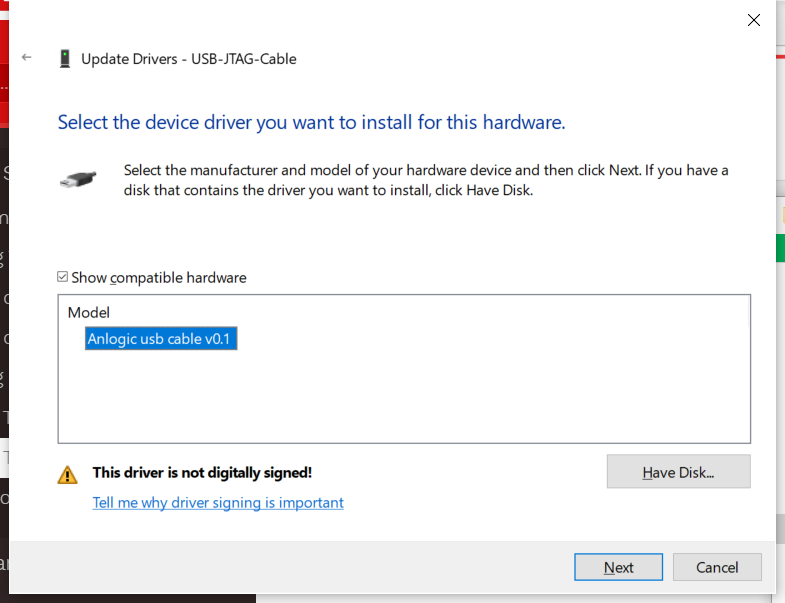This screenshot has height=603, width=785.
Task: Click the back arrow in Update Drivers wizard
Action: click(x=27, y=58)
